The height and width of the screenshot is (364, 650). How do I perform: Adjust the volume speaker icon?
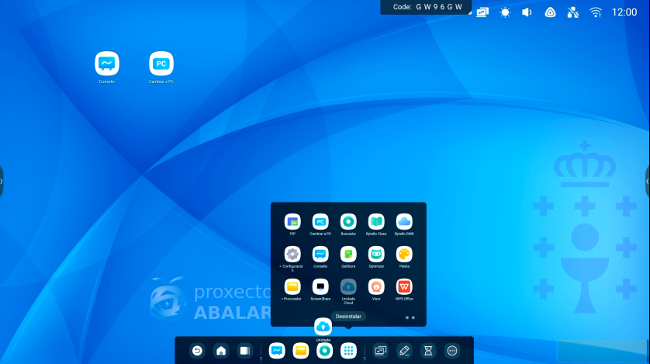(x=527, y=12)
